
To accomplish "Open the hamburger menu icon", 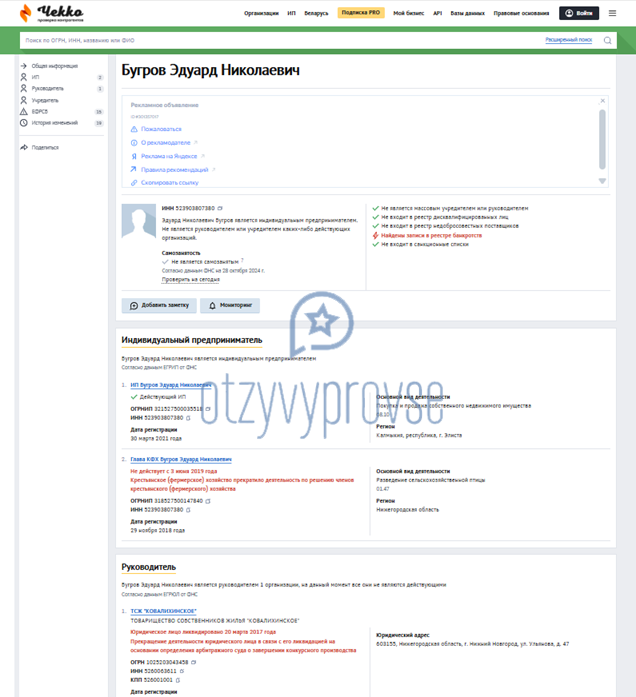I will [612, 13].
